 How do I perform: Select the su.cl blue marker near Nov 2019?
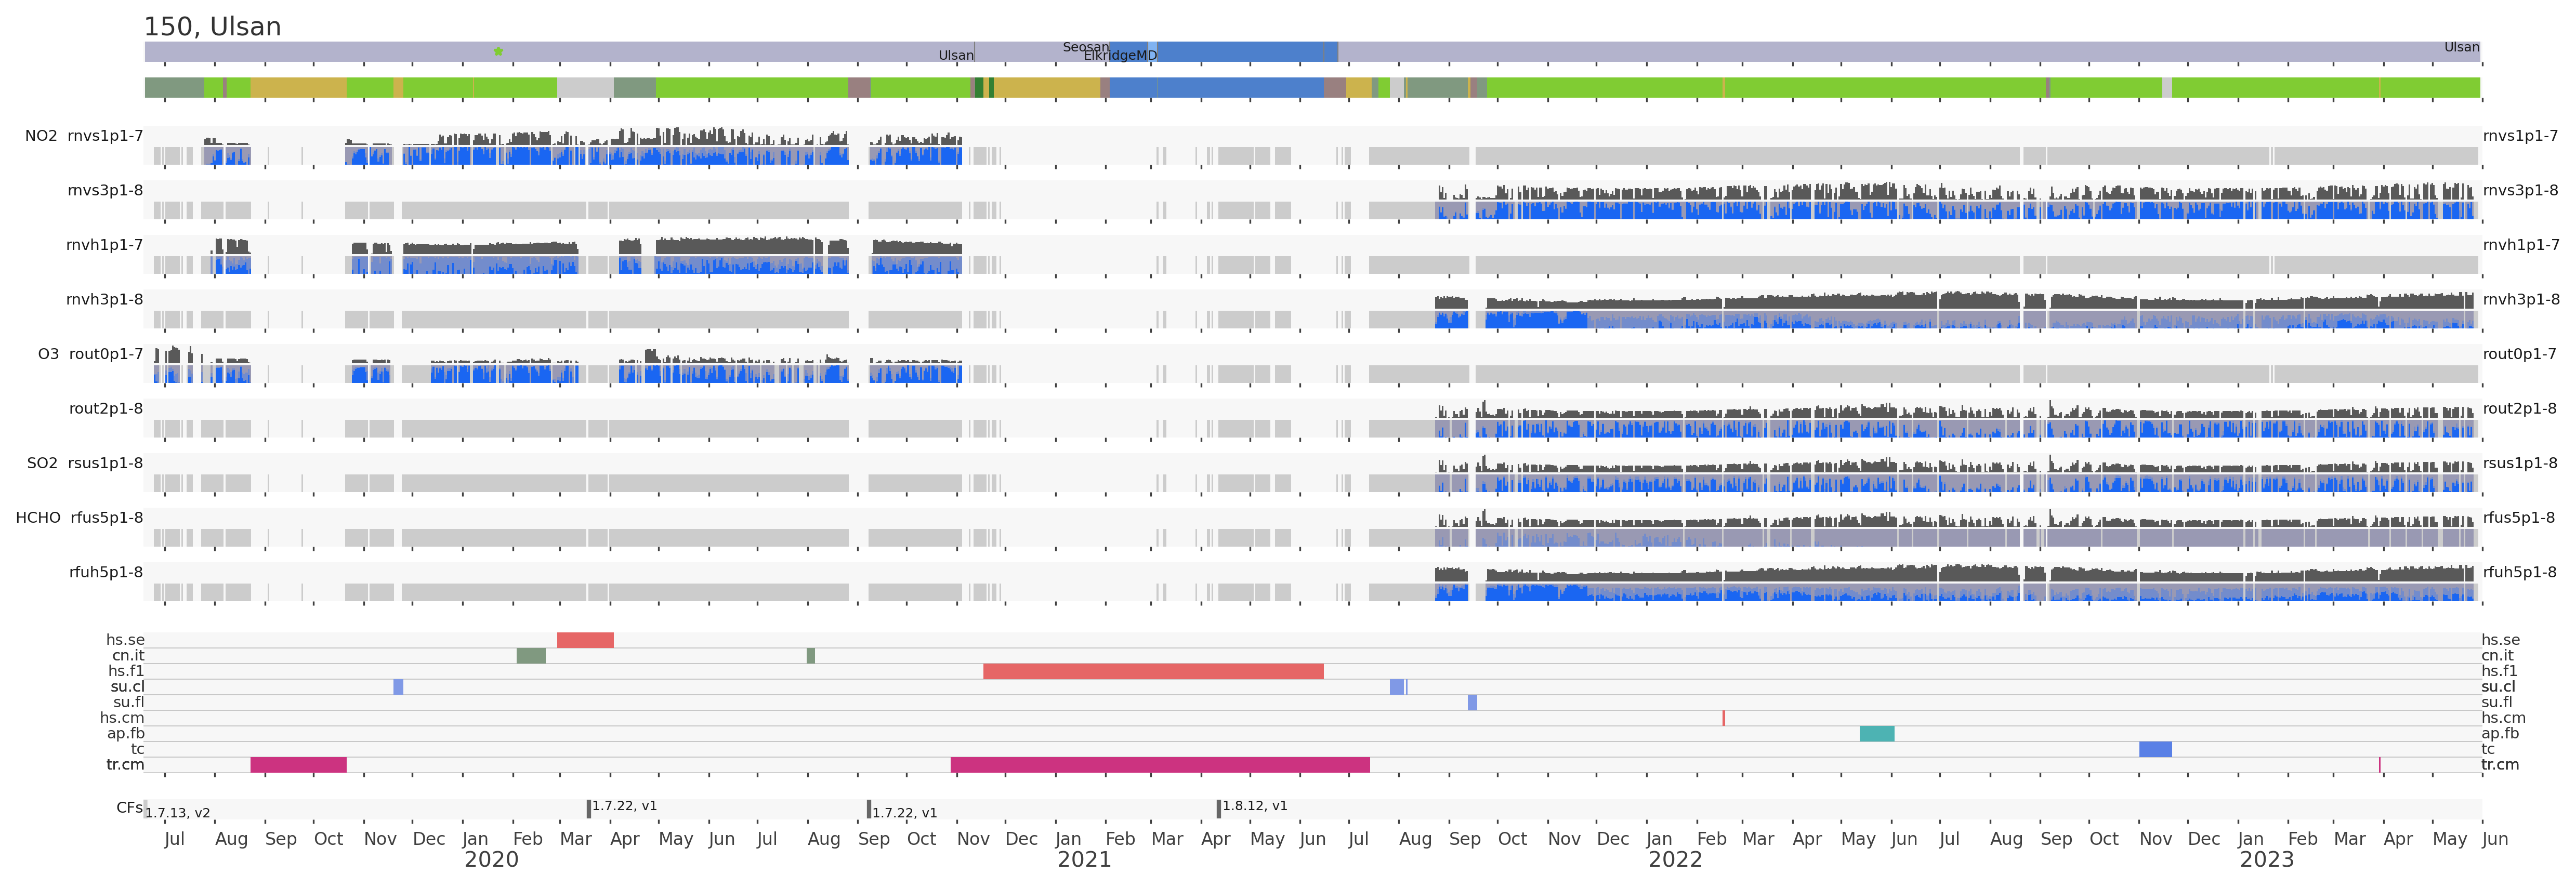click(398, 687)
